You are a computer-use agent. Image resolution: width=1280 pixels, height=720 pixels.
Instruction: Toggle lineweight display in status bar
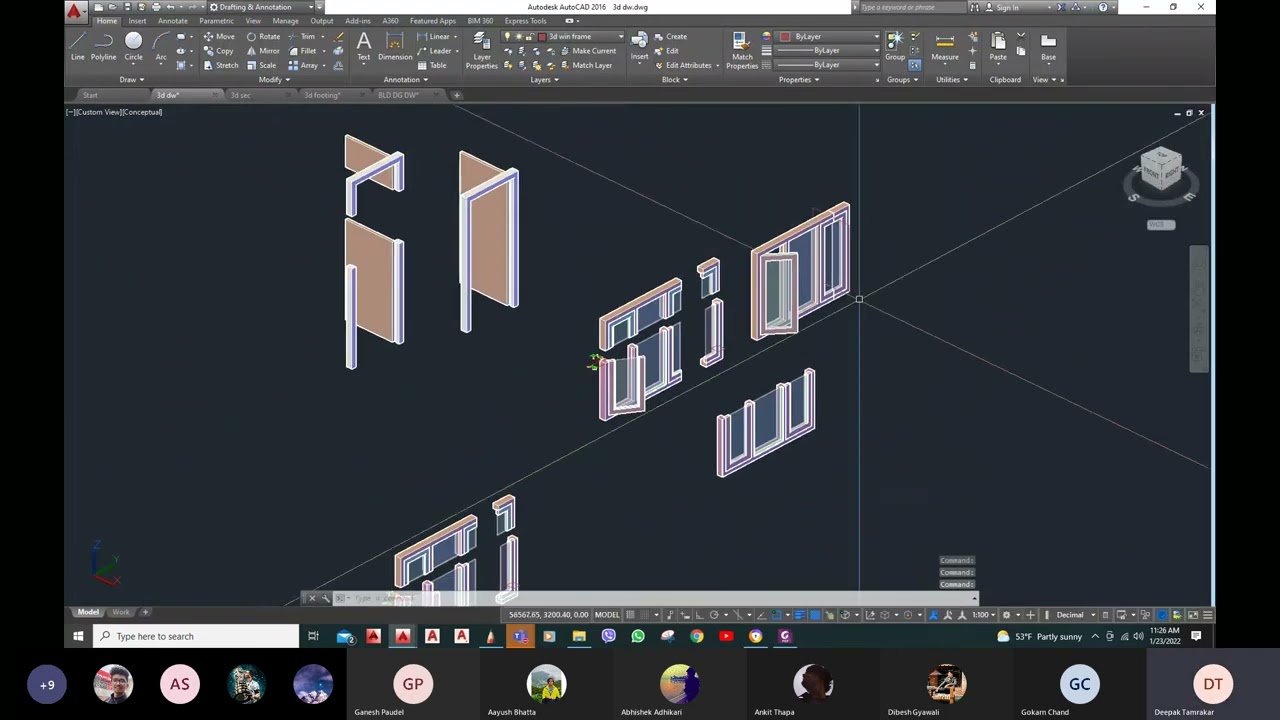click(x=799, y=615)
